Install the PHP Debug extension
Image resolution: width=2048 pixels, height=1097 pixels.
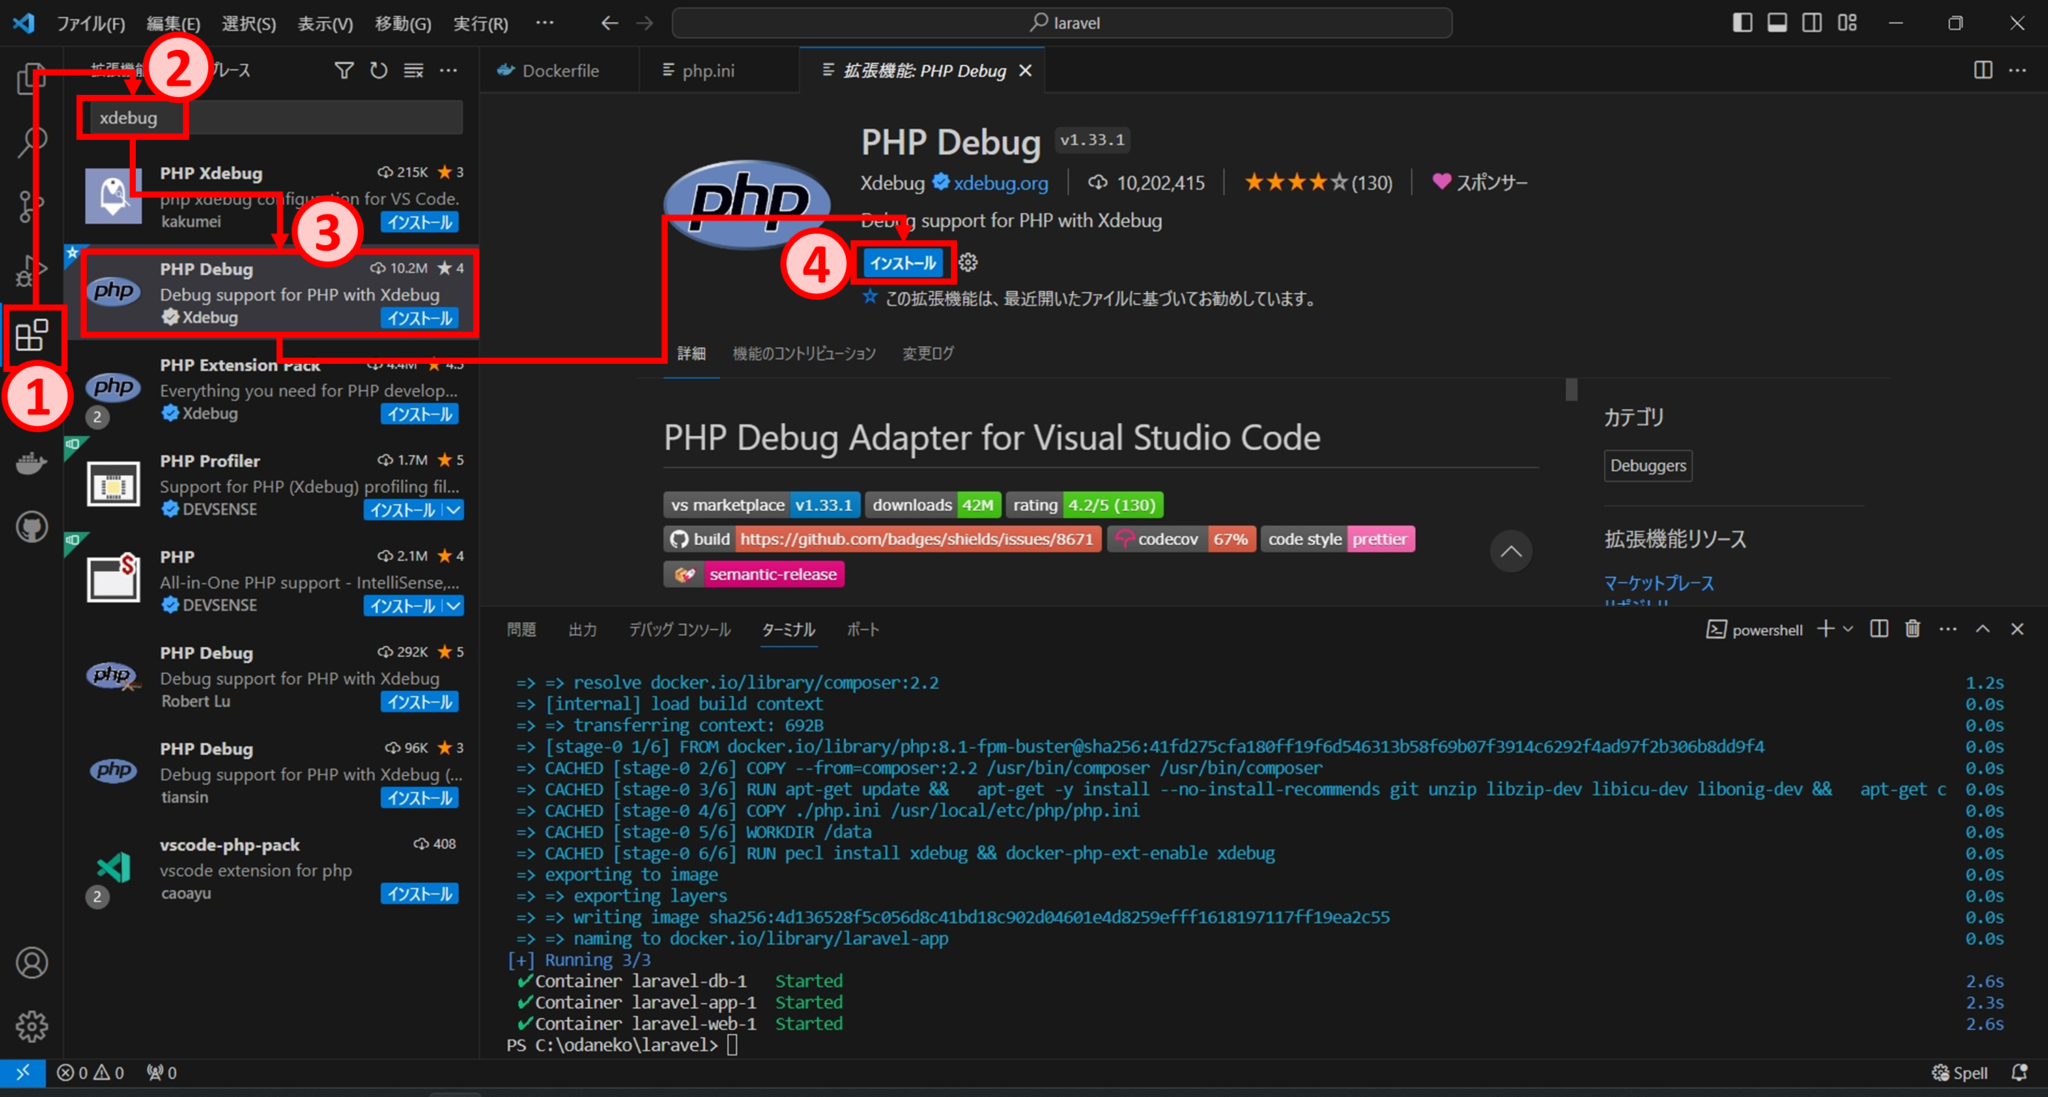(901, 262)
